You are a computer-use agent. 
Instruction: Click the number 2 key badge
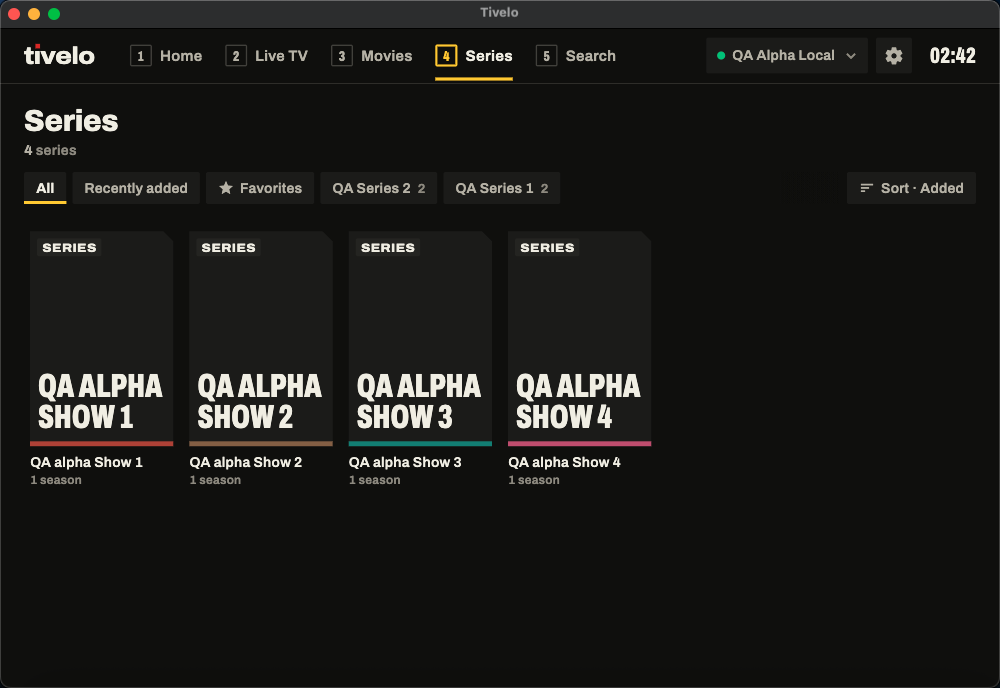(x=236, y=56)
